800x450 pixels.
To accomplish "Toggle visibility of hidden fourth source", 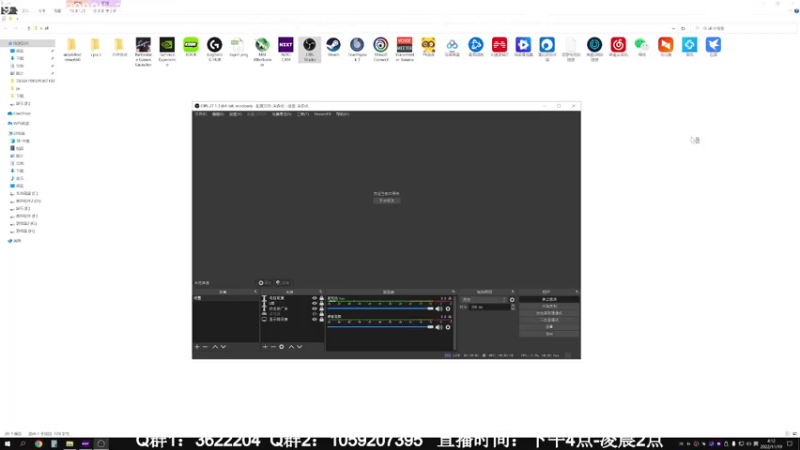I will click(x=314, y=314).
